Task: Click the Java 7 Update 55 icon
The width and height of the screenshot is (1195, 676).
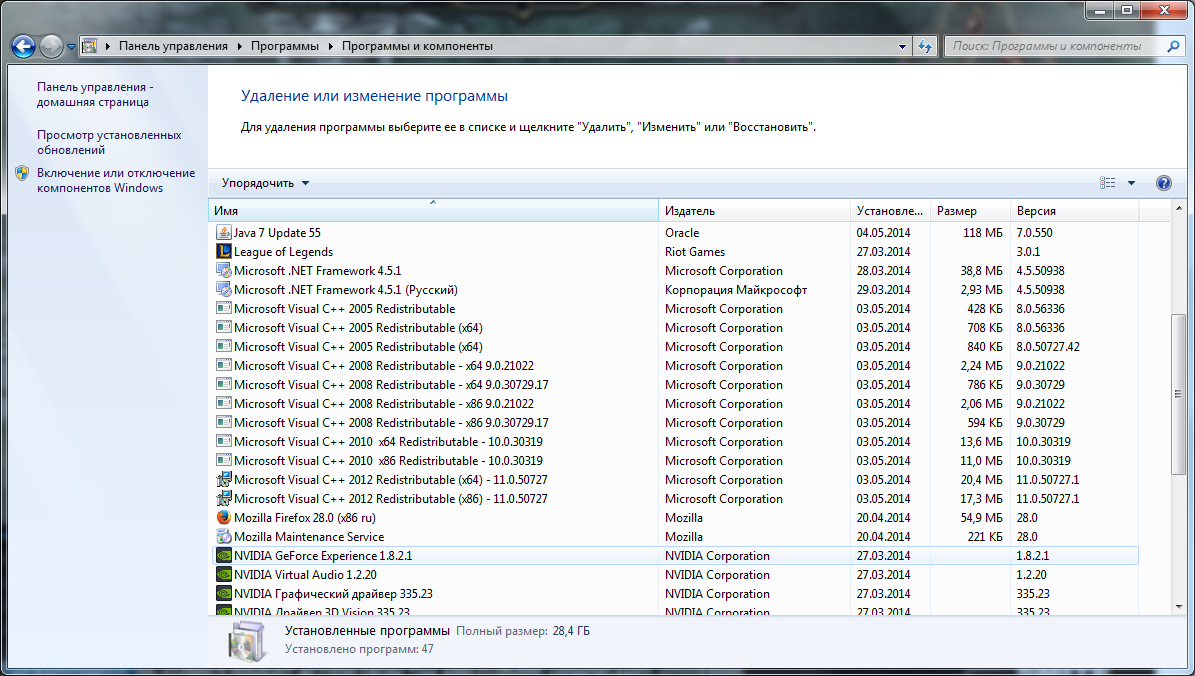Action: 223,232
